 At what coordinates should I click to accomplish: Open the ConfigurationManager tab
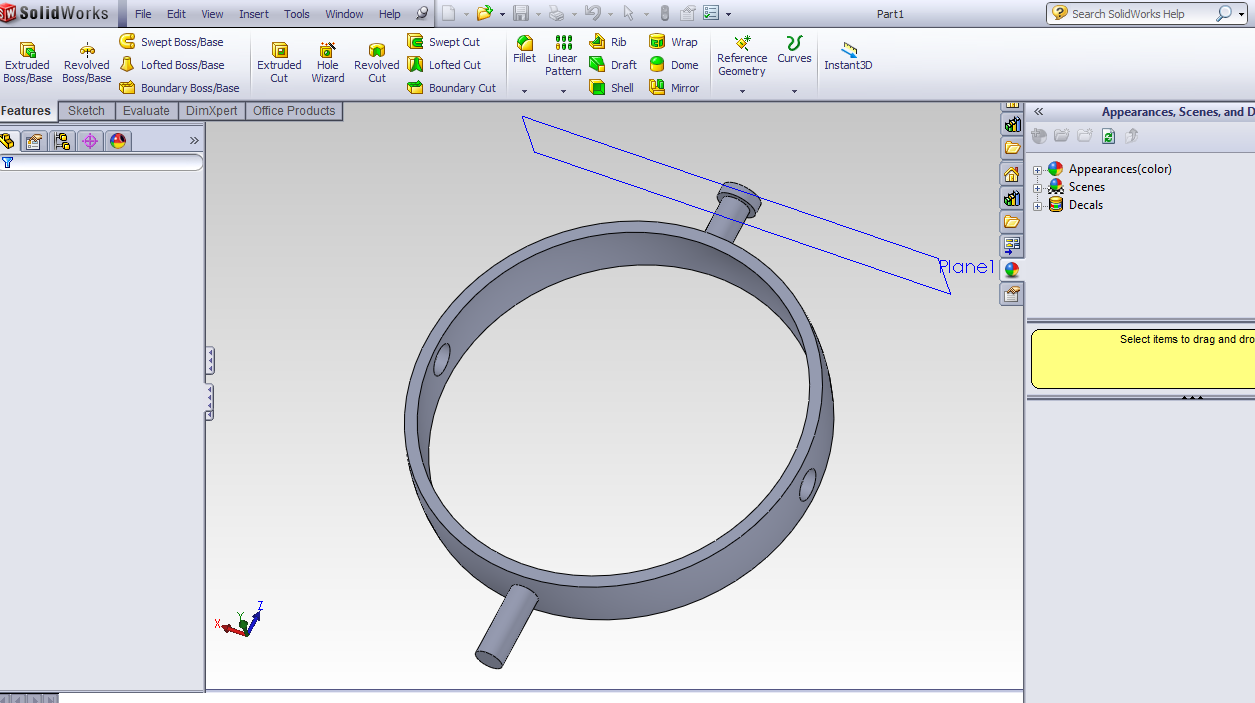[x=62, y=141]
